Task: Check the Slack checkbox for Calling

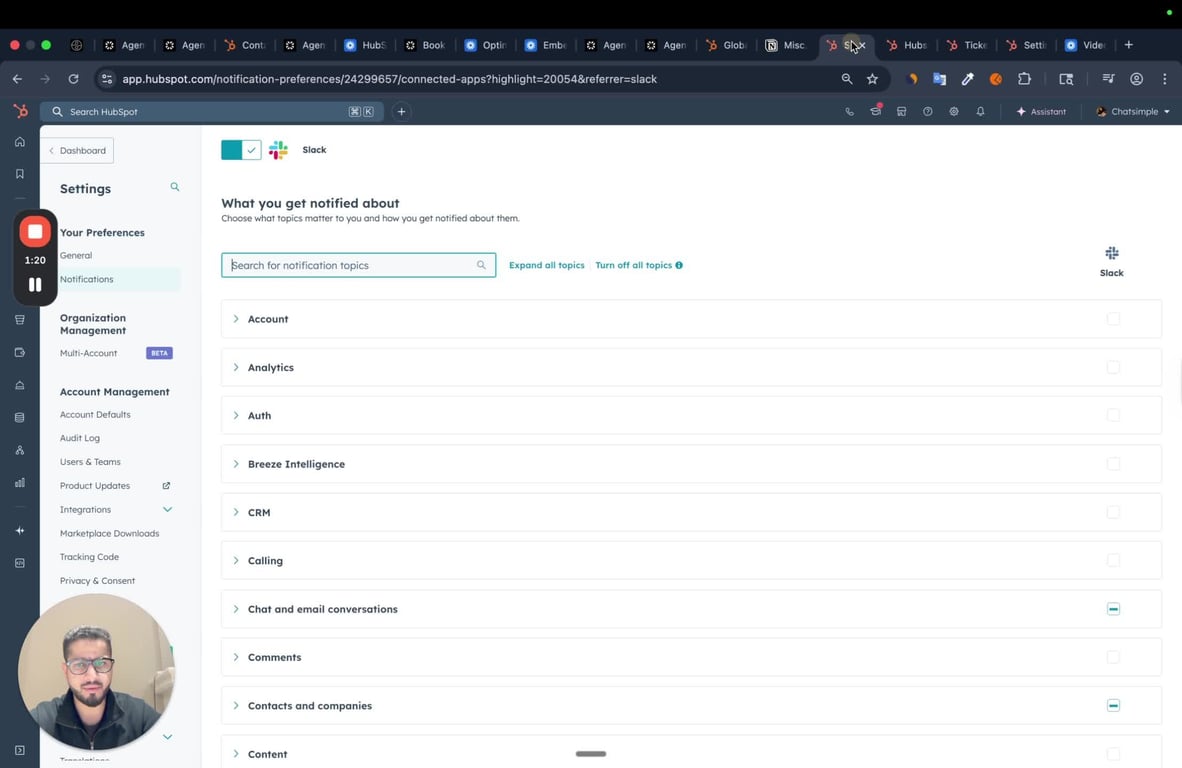Action: click(1113, 561)
